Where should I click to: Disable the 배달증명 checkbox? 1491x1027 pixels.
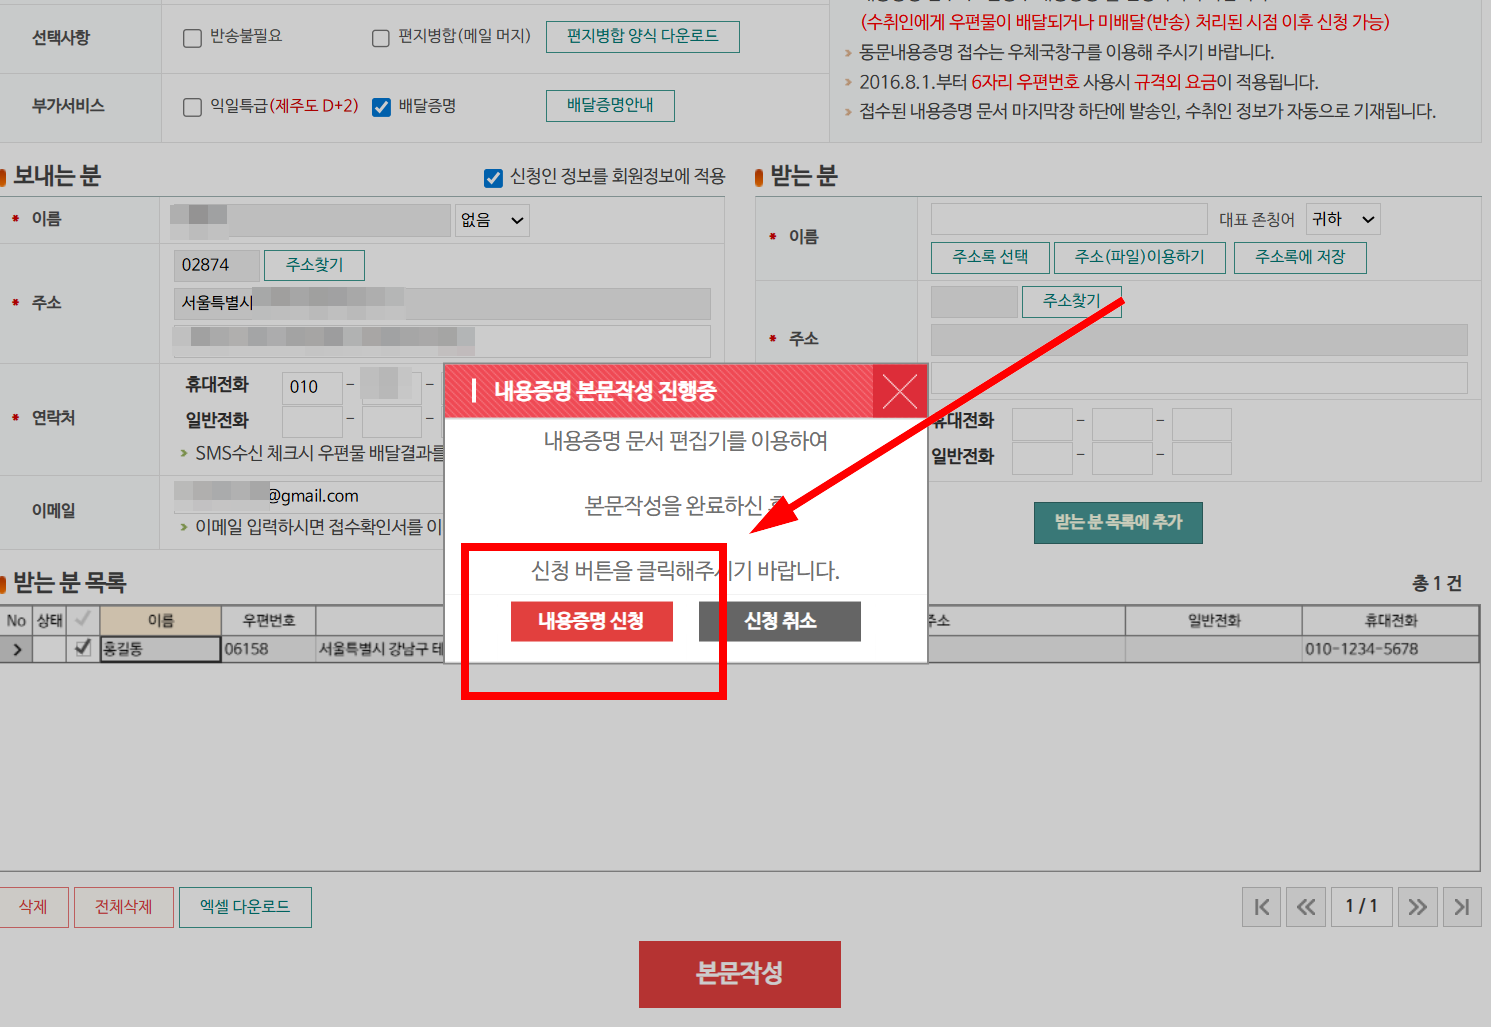(381, 108)
